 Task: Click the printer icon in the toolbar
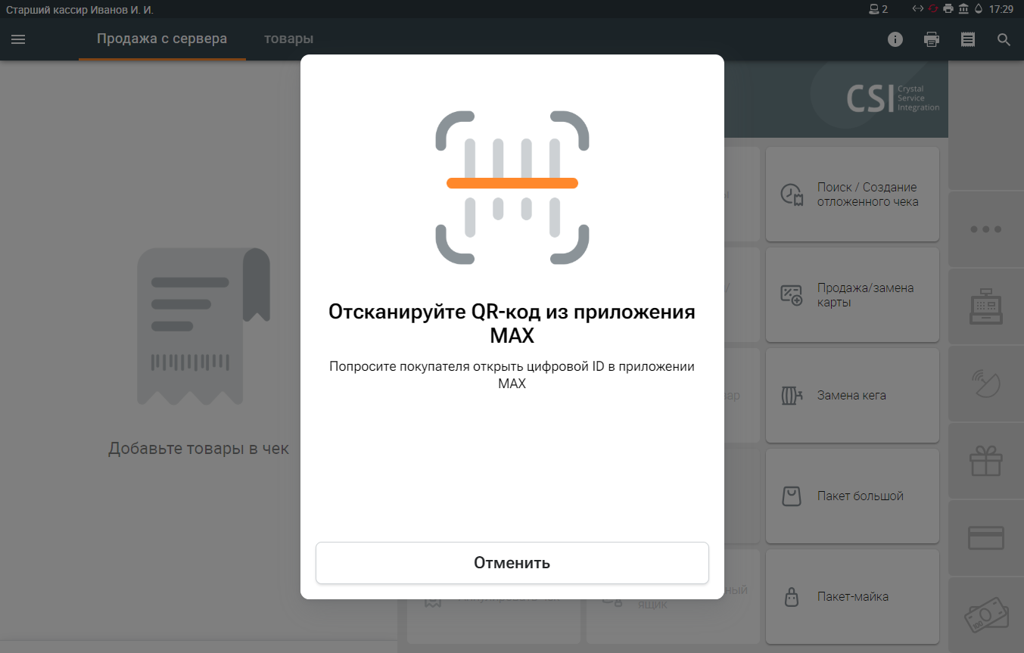[931, 40]
